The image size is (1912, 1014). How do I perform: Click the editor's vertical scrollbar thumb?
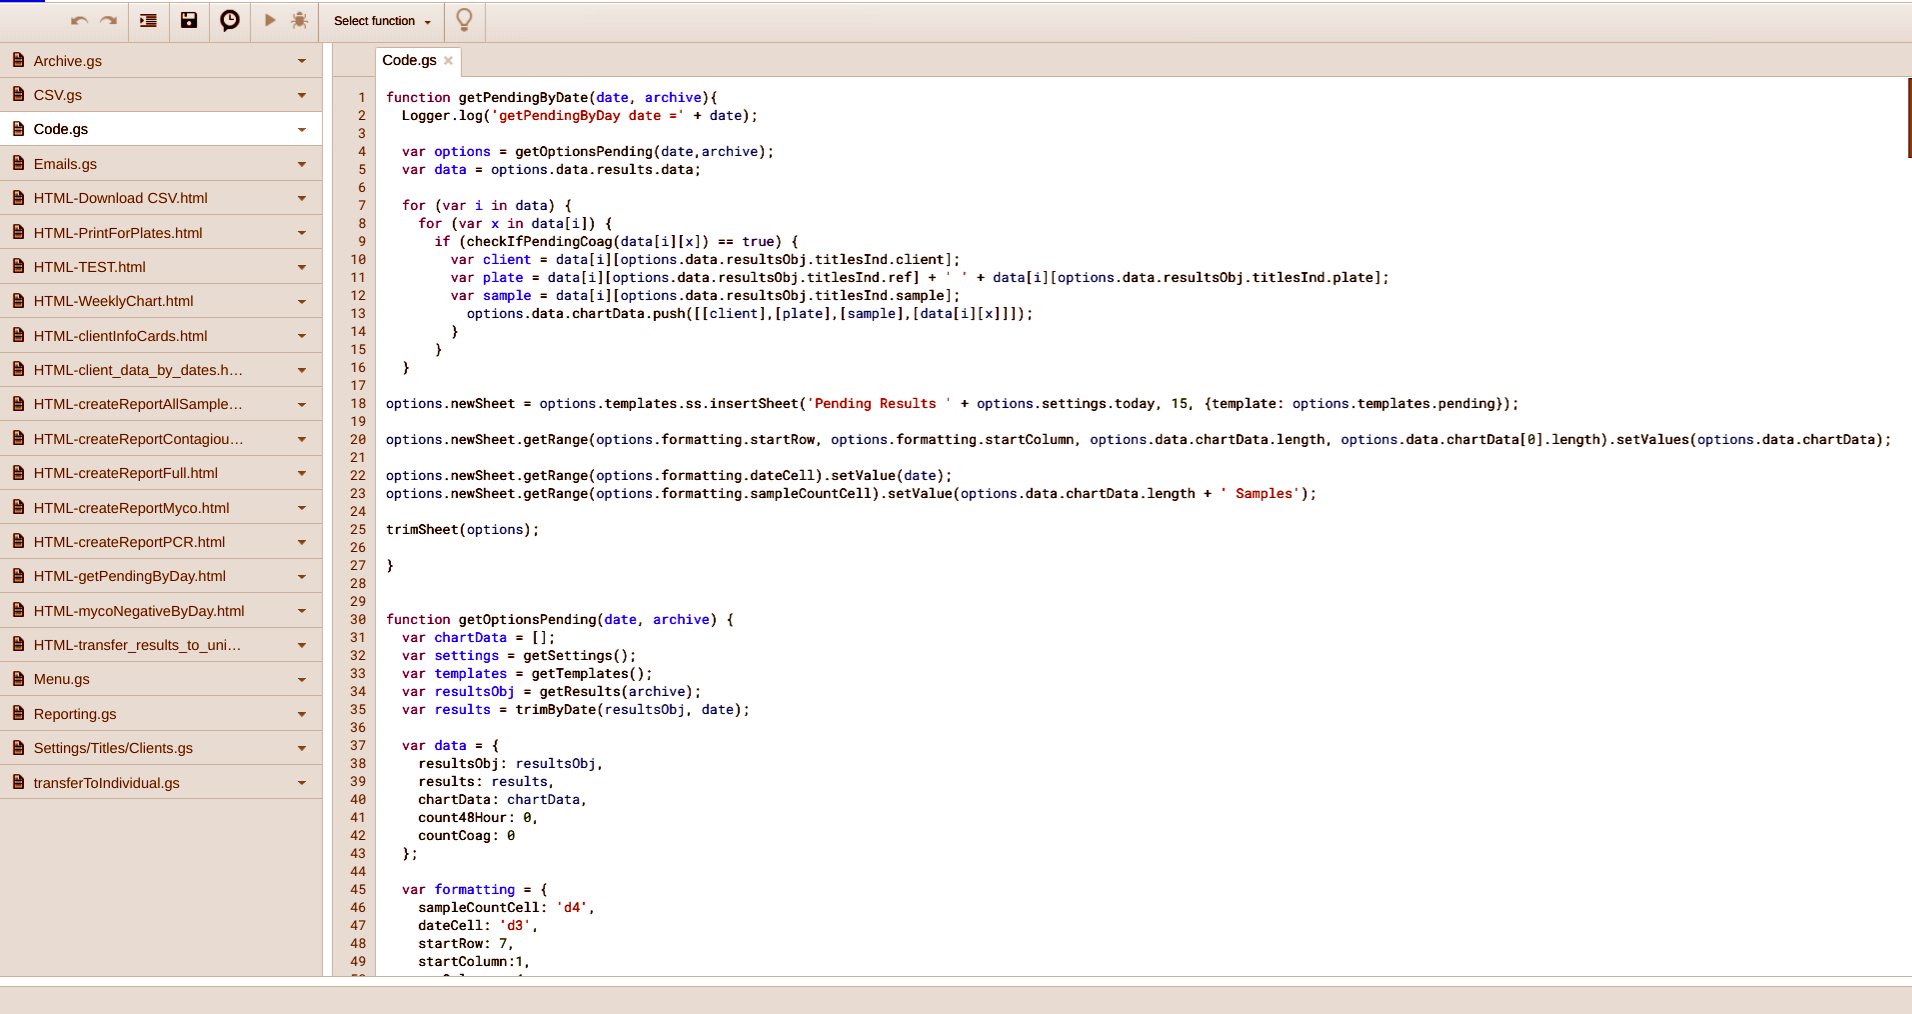1908,118
